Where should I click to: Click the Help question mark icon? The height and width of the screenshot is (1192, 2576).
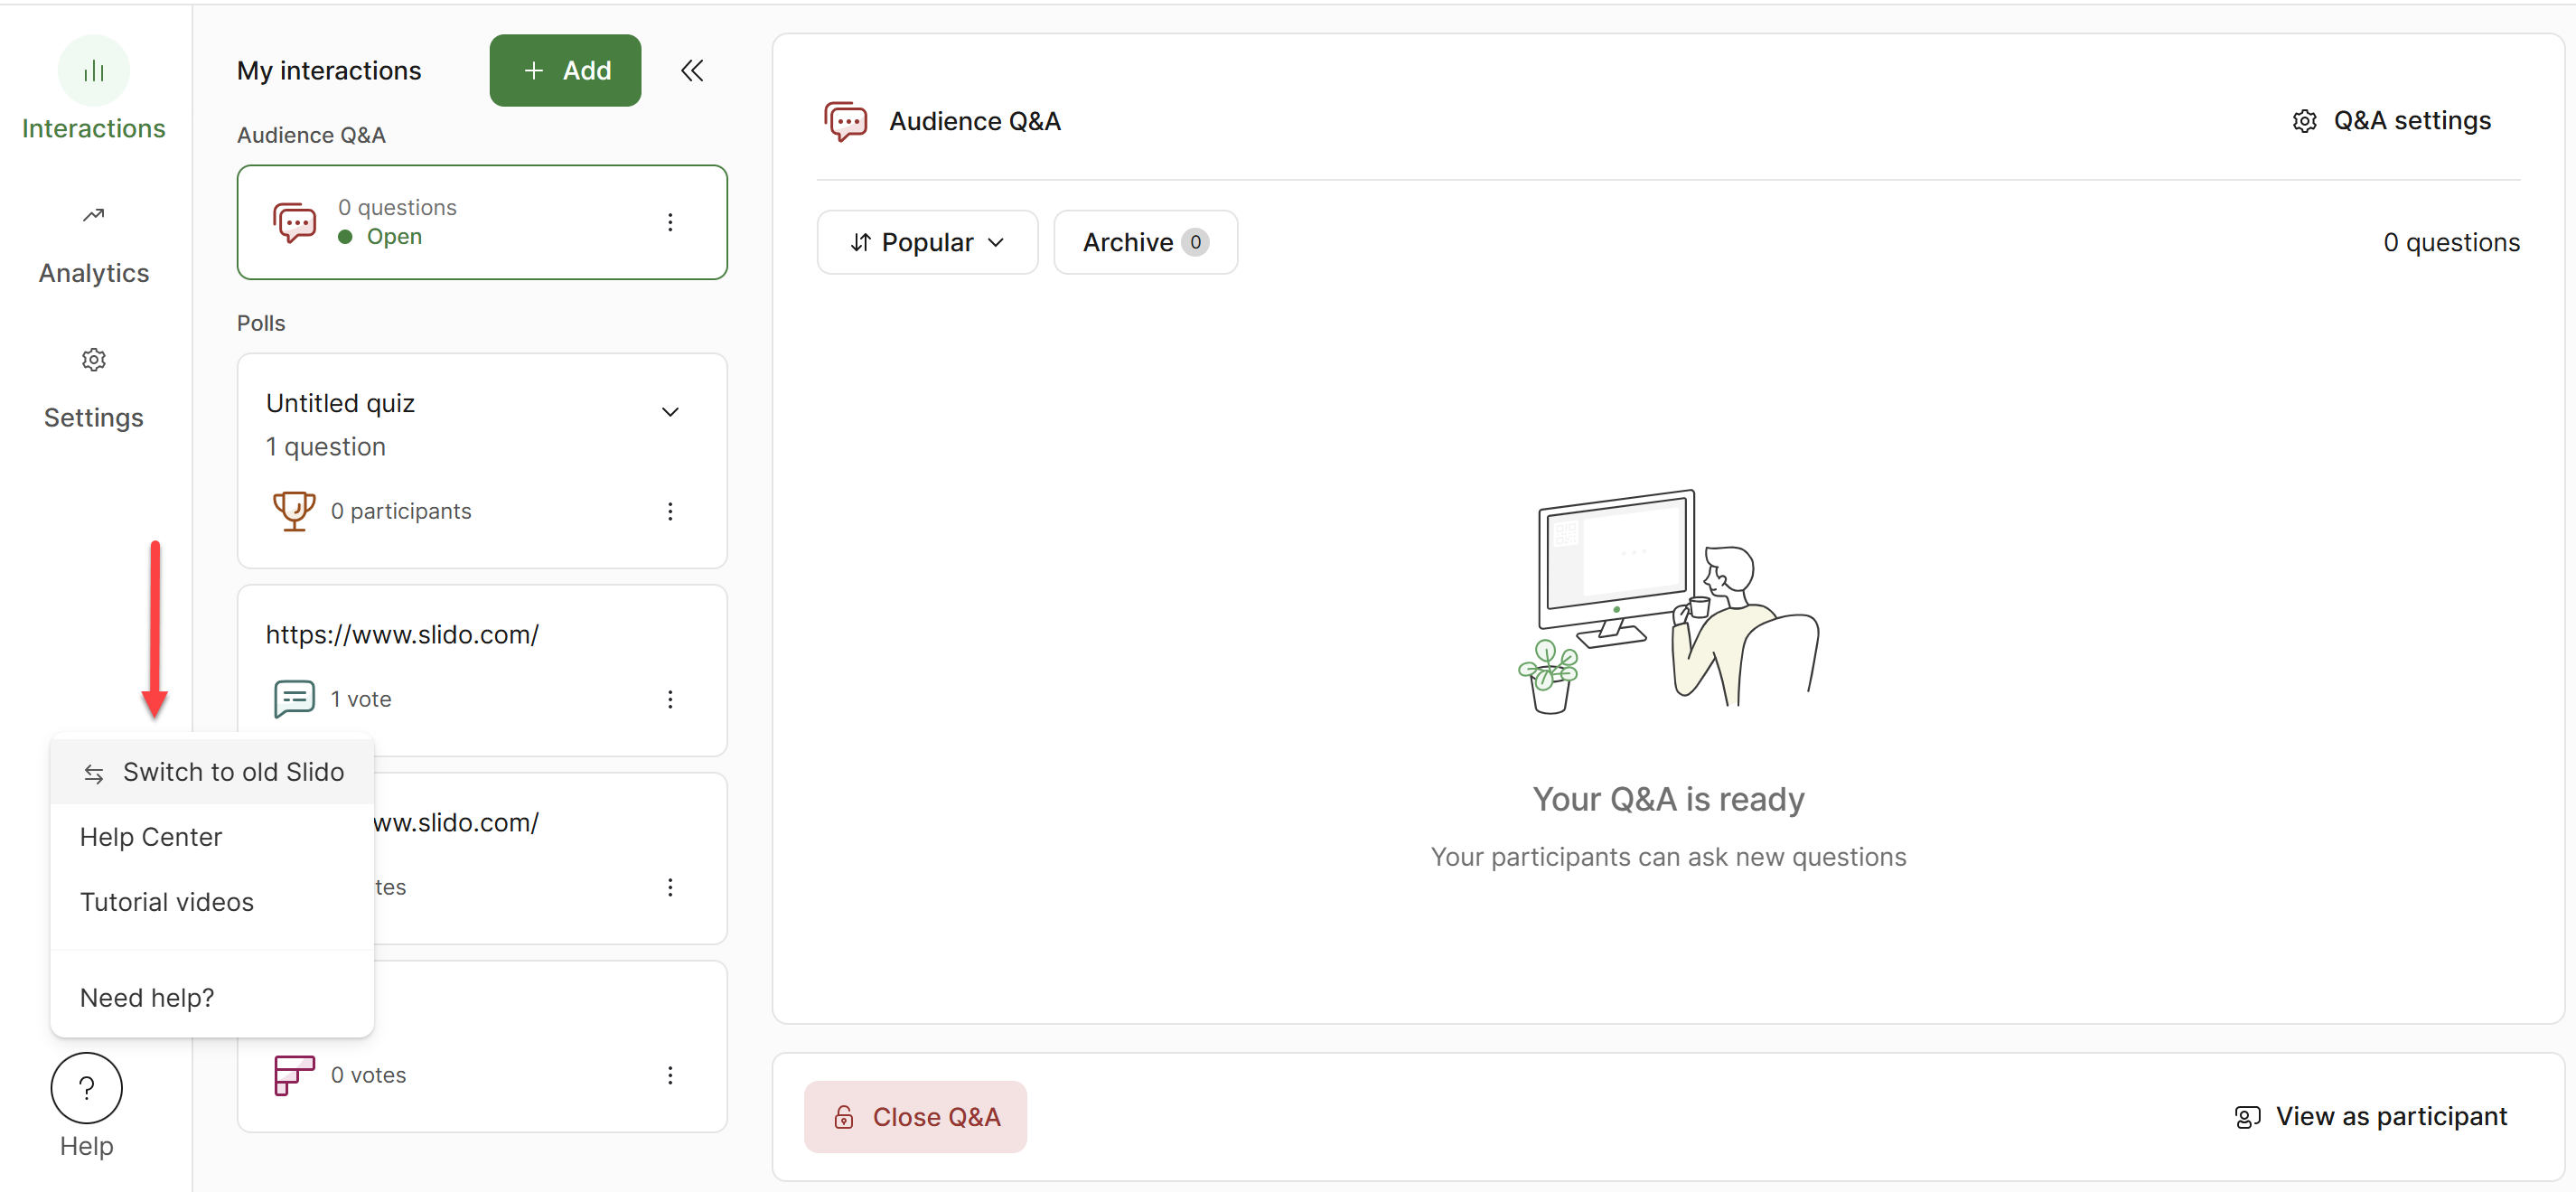coord(87,1088)
